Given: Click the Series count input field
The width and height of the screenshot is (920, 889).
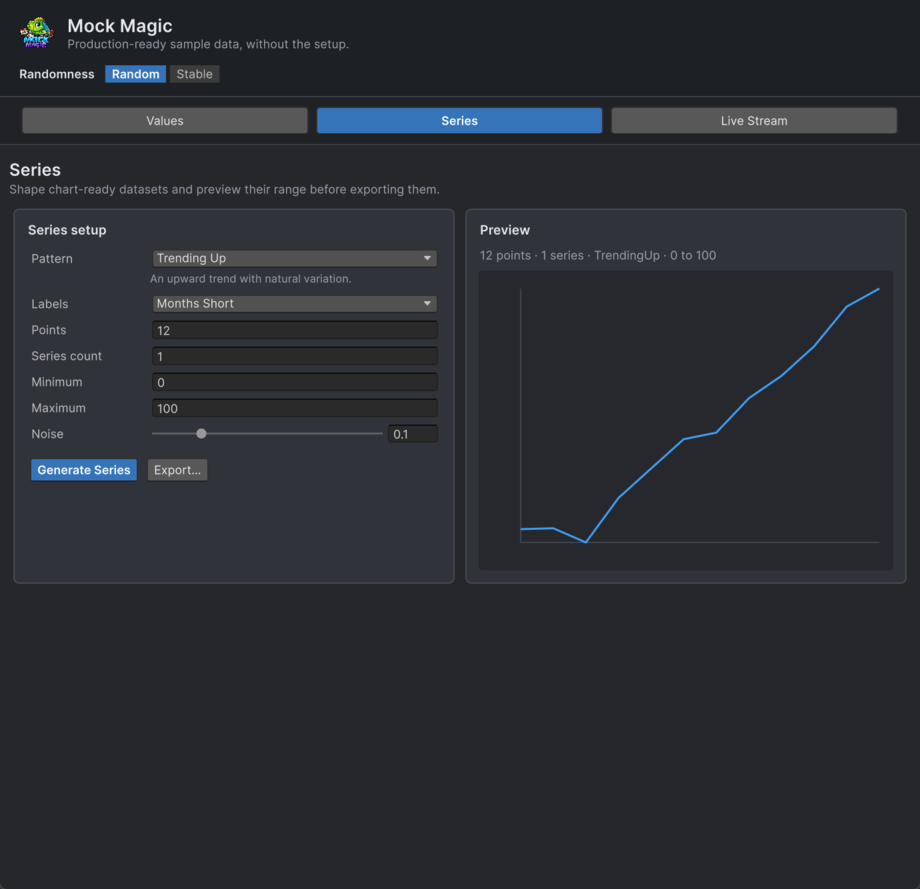Looking at the screenshot, I should [x=295, y=356].
